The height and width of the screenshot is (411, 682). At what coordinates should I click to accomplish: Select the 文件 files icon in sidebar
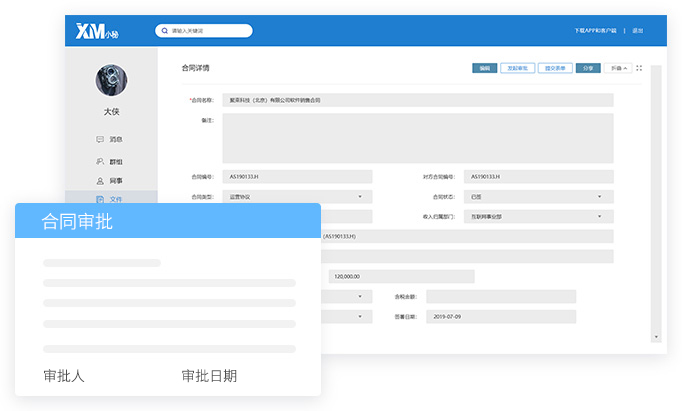coord(100,200)
